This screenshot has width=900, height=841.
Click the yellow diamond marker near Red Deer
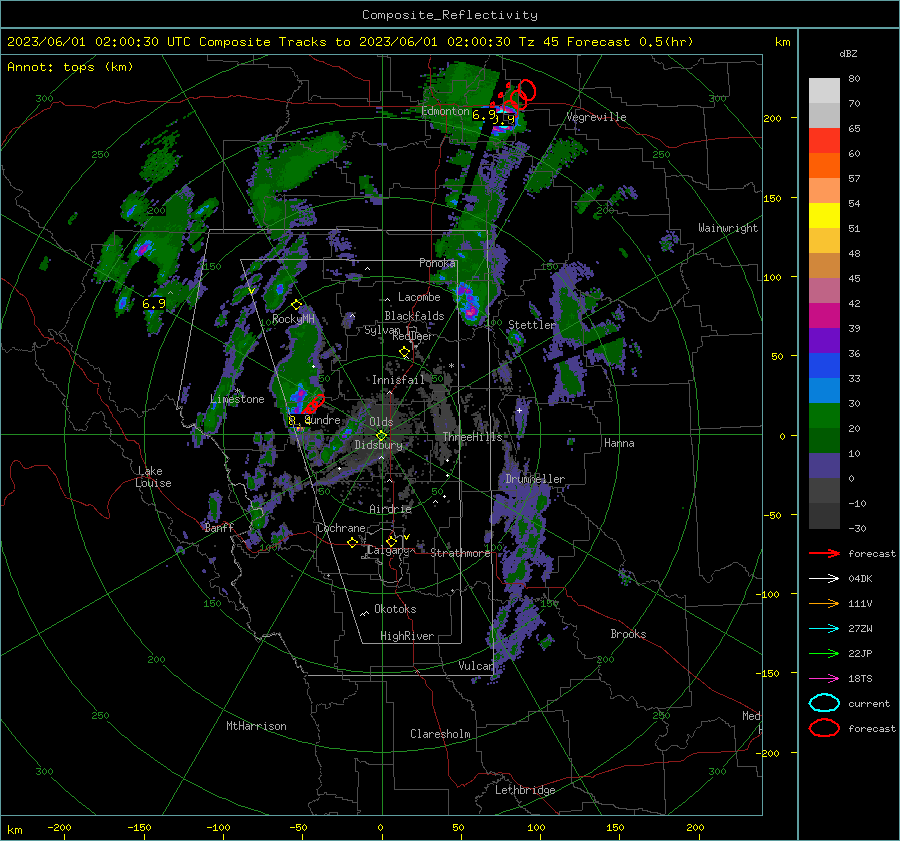pyautogui.click(x=405, y=351)
